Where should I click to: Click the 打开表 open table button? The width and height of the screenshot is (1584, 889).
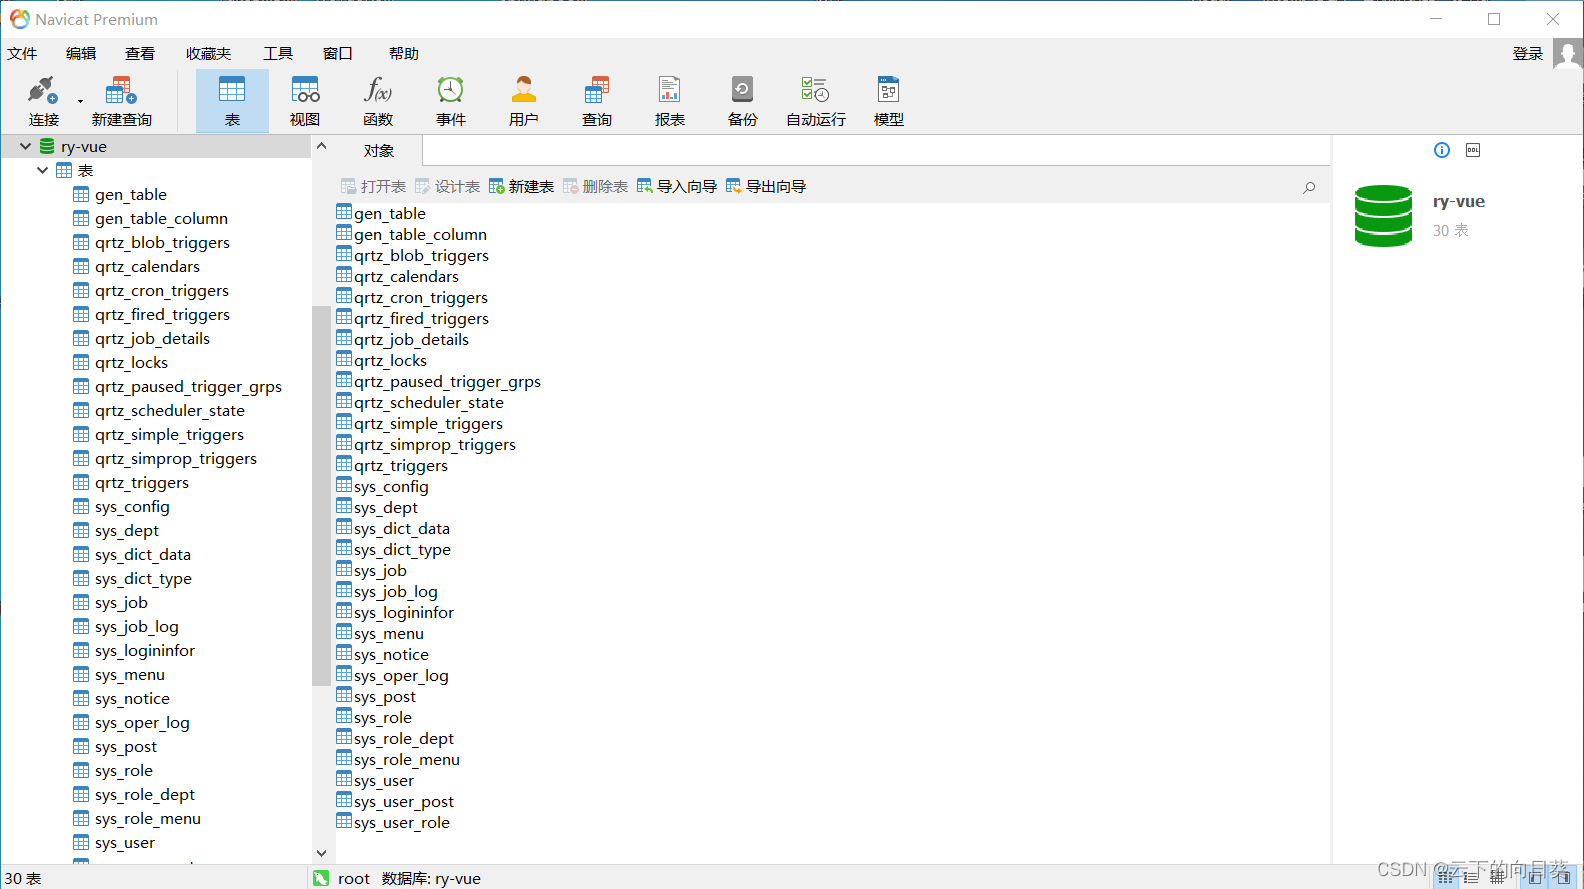click(373, 187)
